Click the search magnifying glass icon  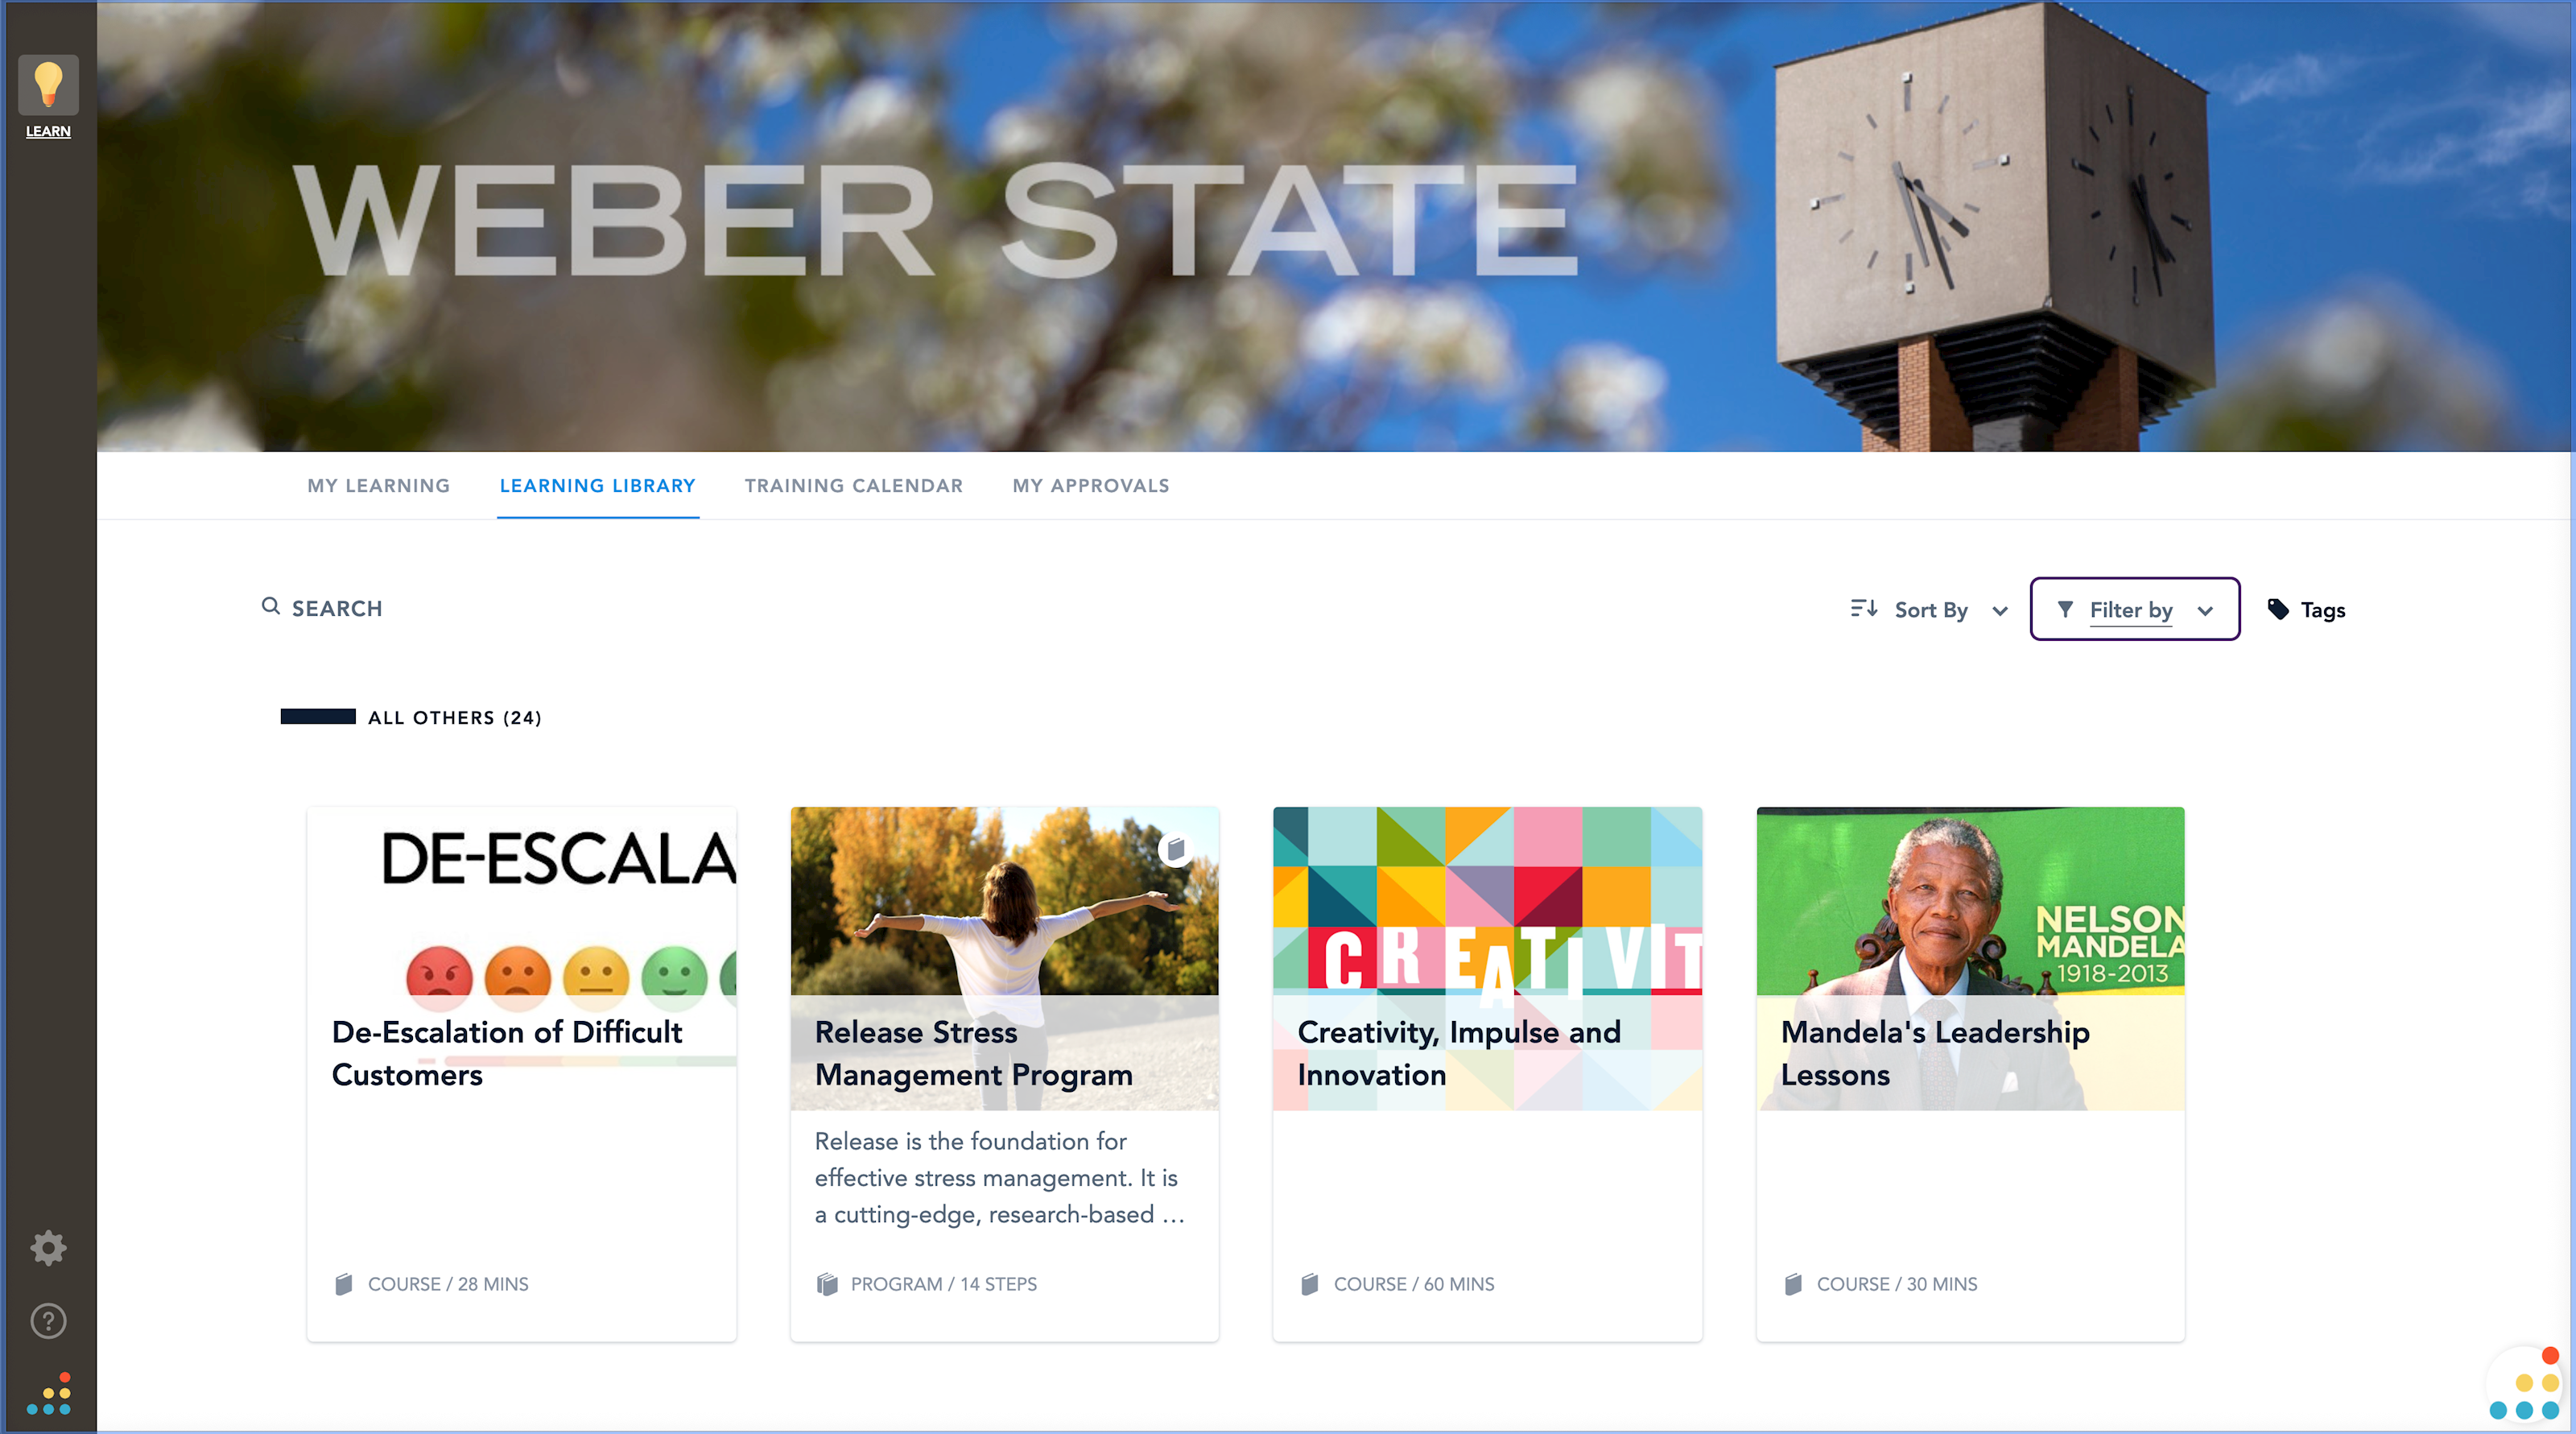click(x=270, y=606)
